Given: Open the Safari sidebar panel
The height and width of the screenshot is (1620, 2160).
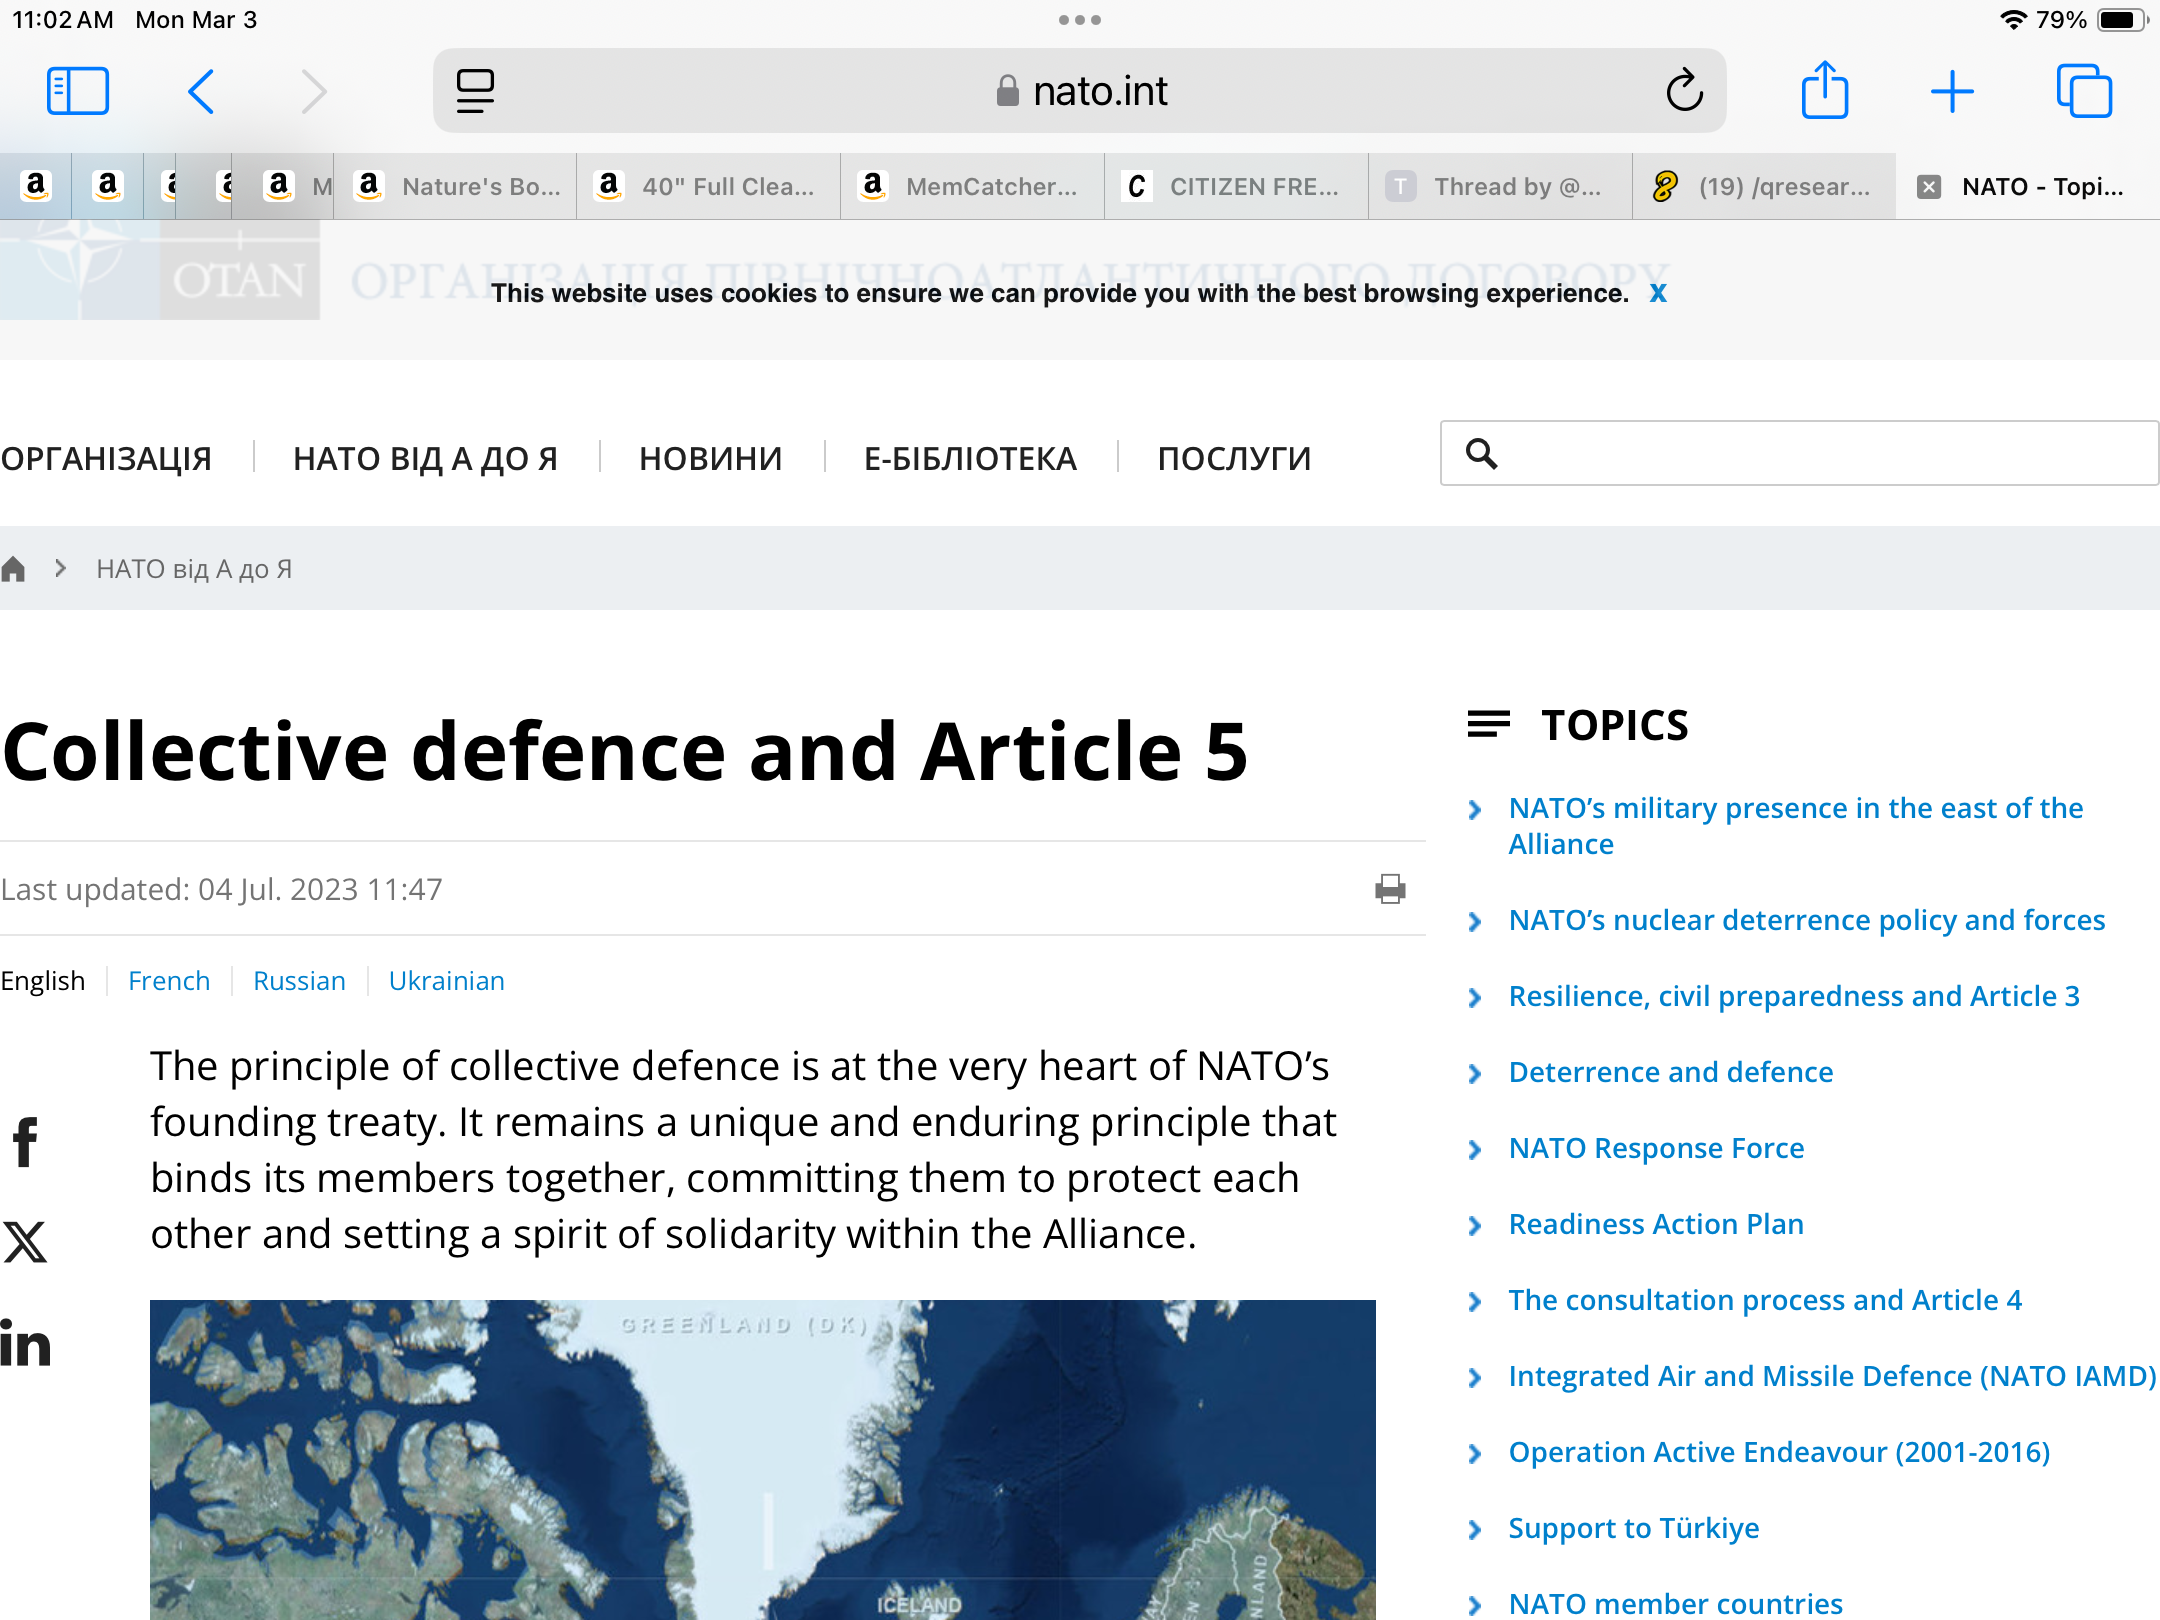Looking at the screenshot, I should click(x=78, y=91).
